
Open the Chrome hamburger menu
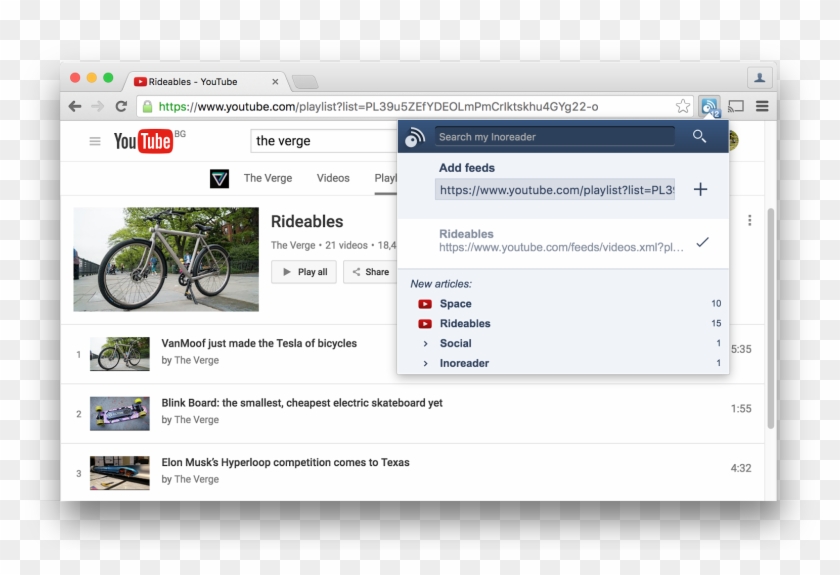pos(762,106)
